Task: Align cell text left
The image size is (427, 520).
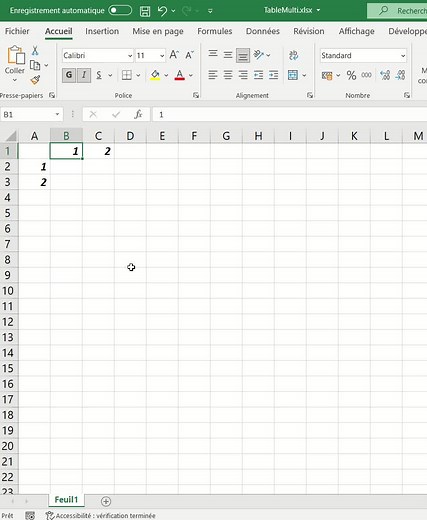Action: pos(213,75)
